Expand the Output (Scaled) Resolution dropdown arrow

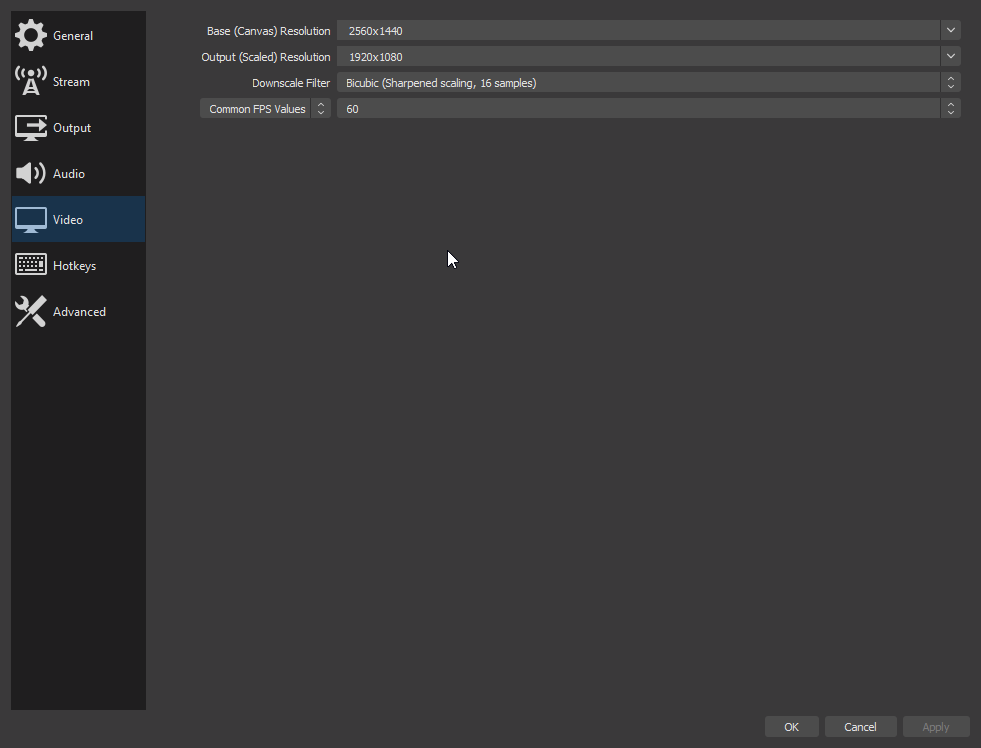tap(950, 57)
